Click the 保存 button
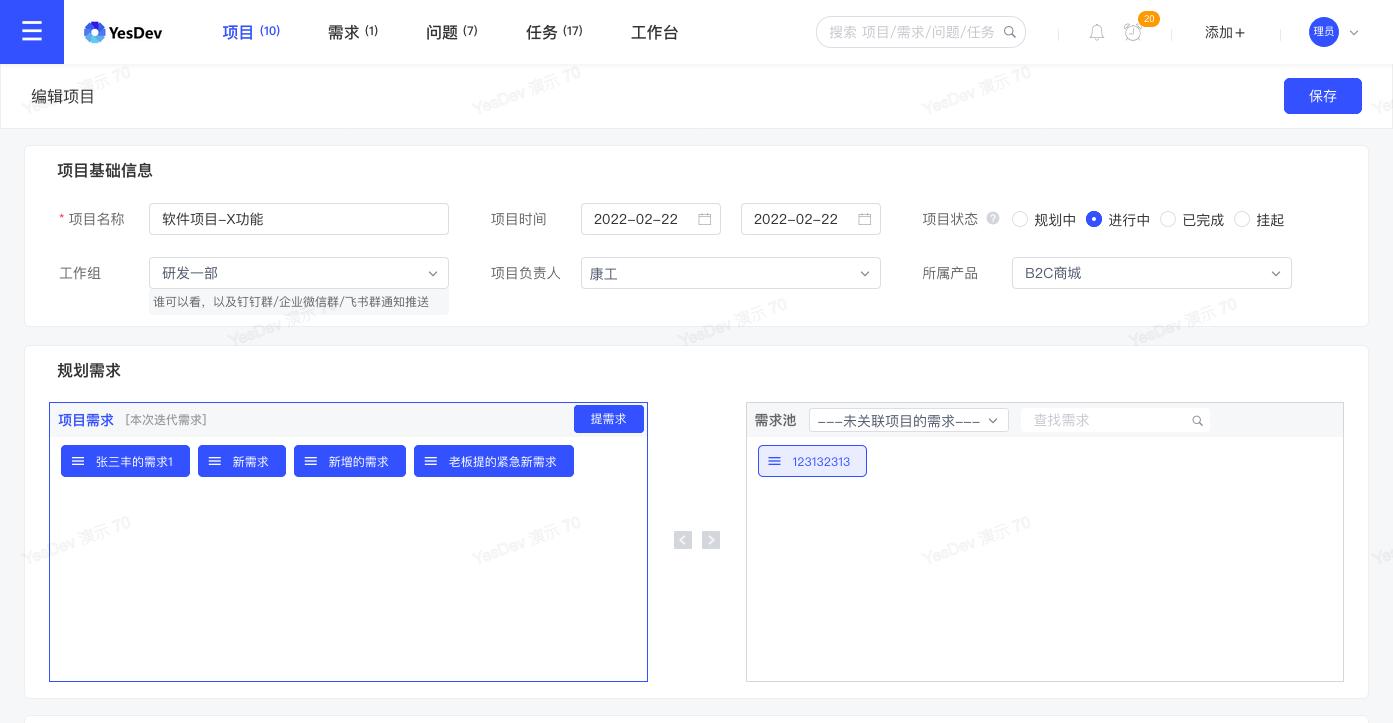1393x723 pixels. coord(1323,96)
